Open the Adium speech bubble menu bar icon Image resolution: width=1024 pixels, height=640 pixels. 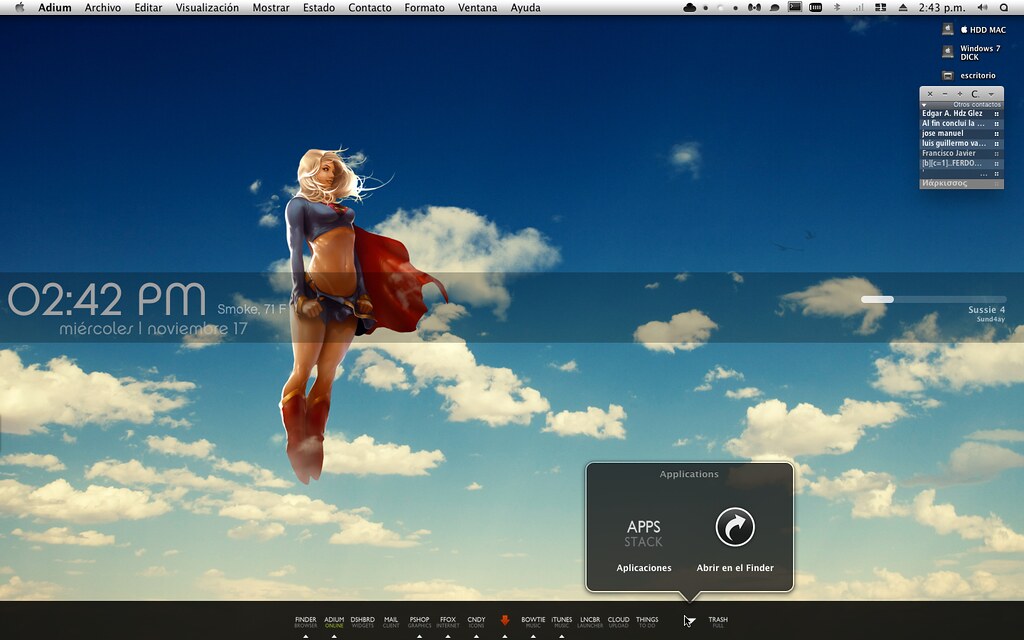[775, 8]
